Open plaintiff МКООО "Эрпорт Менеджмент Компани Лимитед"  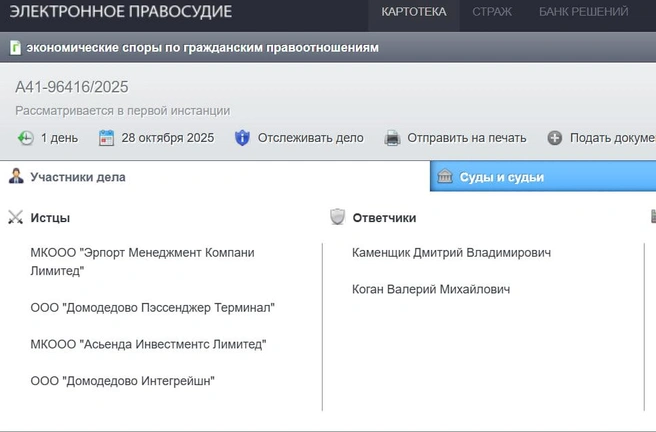[x=142, y=262]
